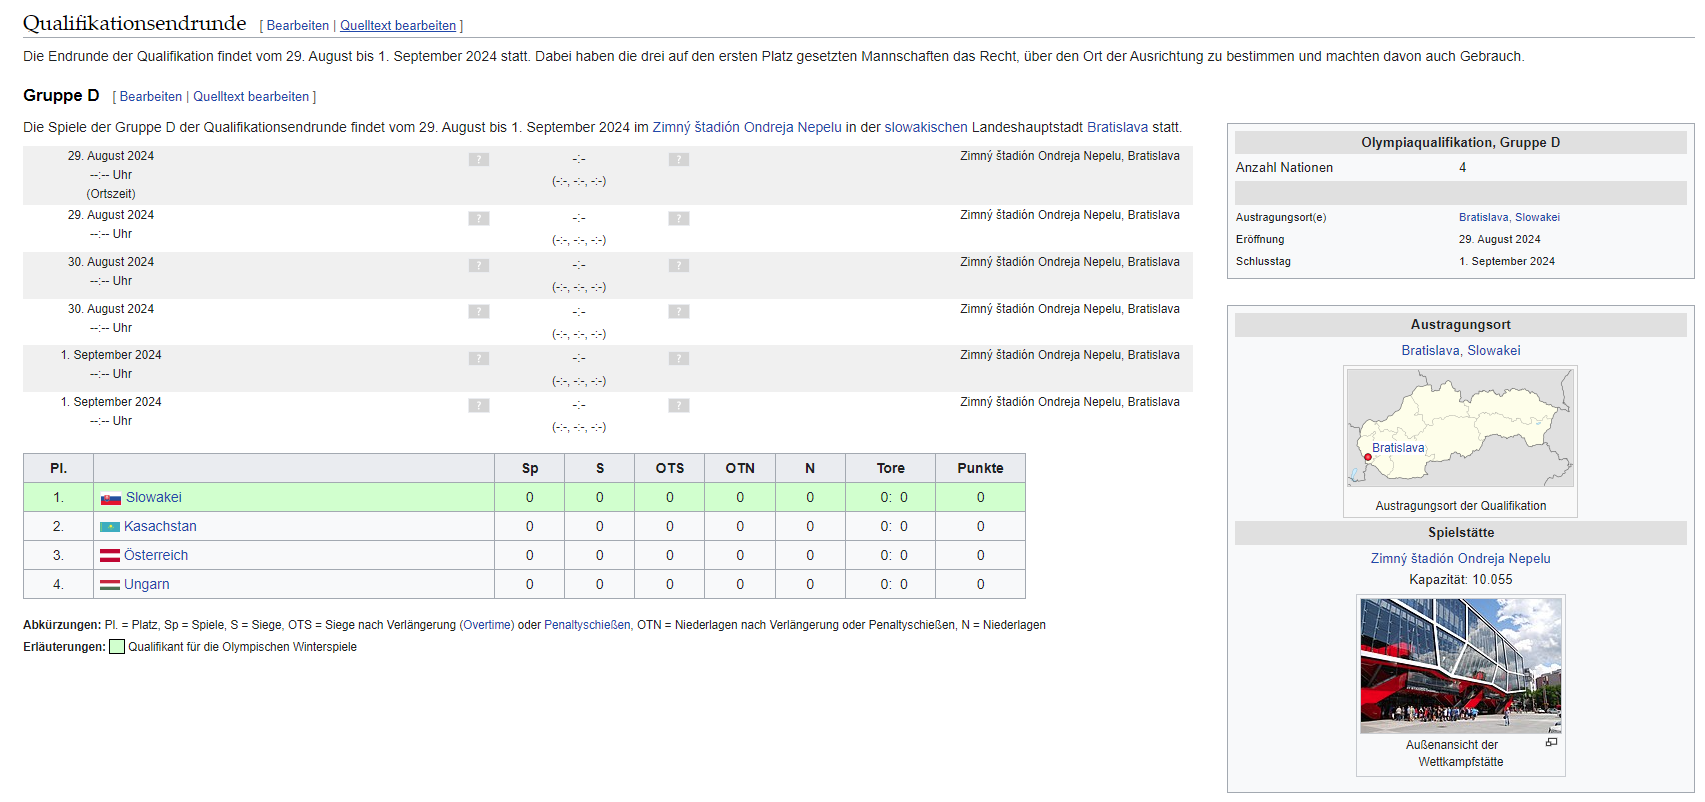Click the green Qualifikant legend color box
The height and width of the screenshot is (802, 1705).
tap(117, 647)
